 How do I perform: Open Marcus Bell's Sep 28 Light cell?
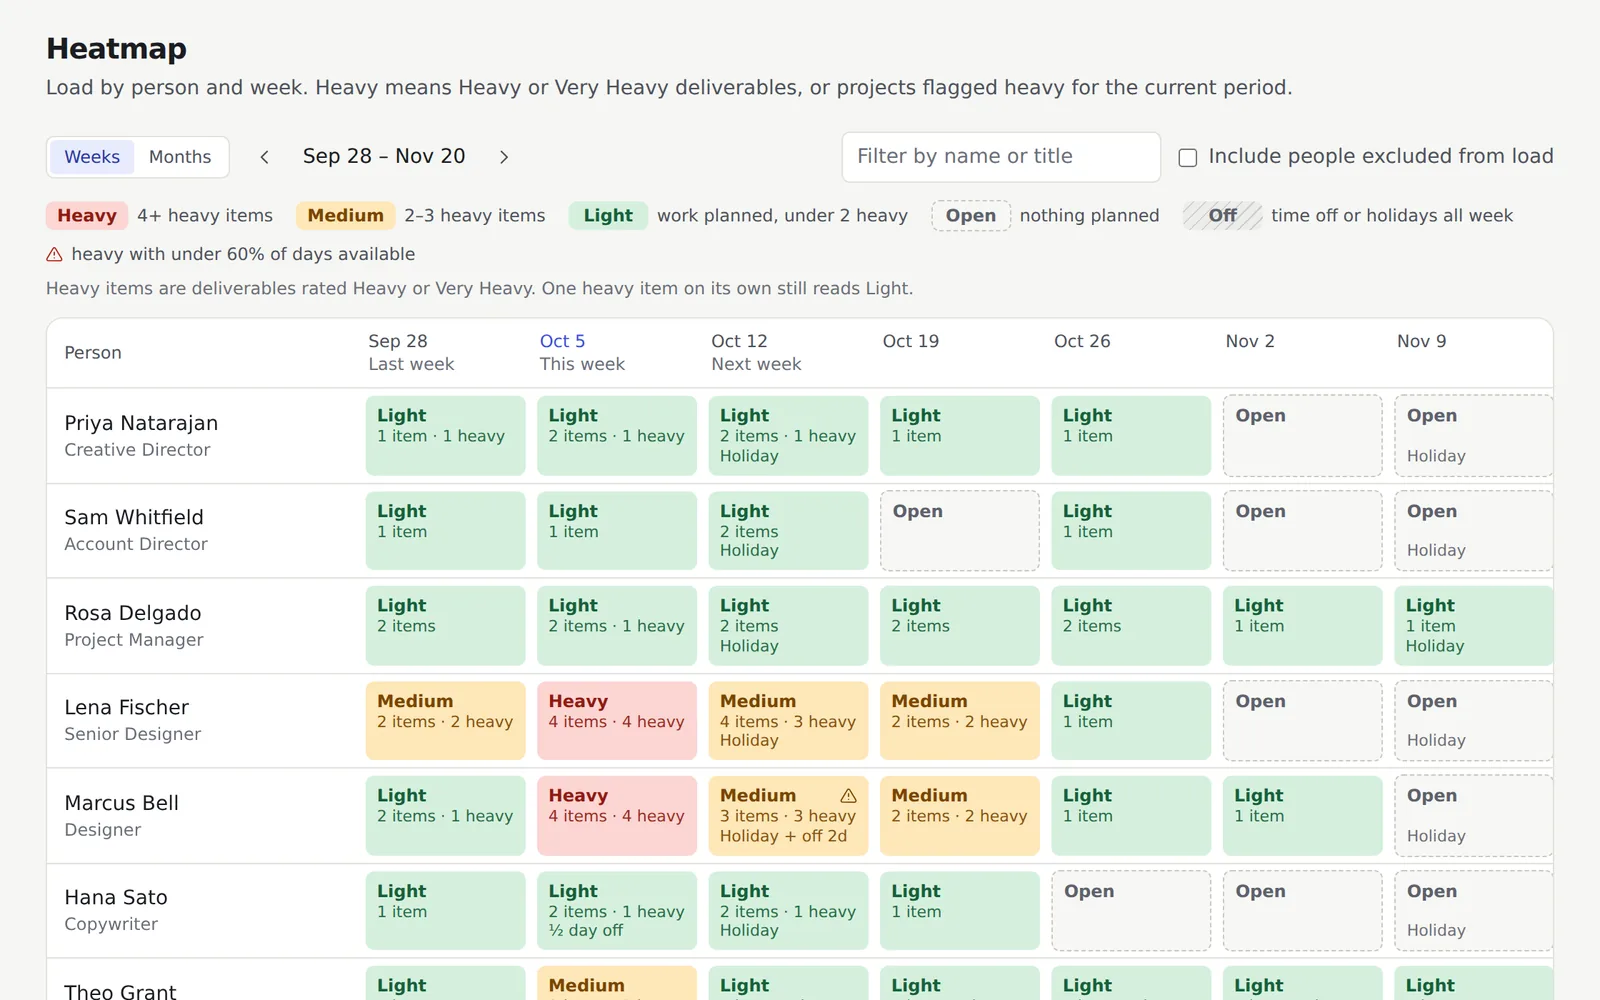[445, 816]
